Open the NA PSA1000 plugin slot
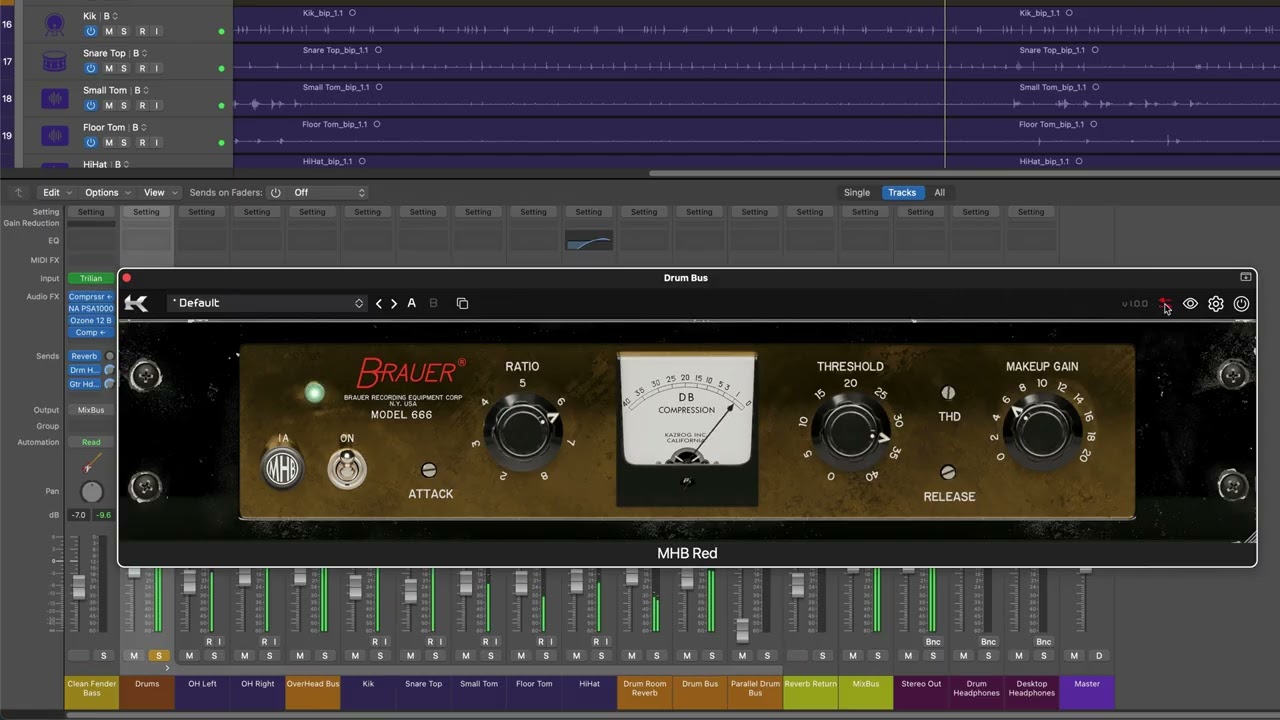This screenshot has height=720, width=1280. coord(91,309)
